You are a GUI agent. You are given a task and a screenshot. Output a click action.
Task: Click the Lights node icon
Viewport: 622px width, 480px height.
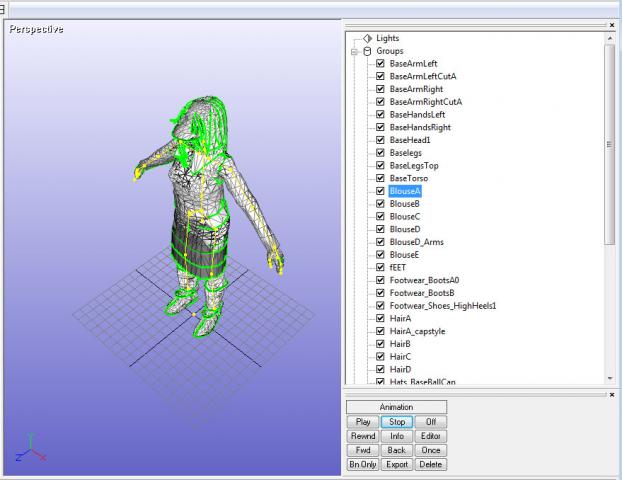367,38
